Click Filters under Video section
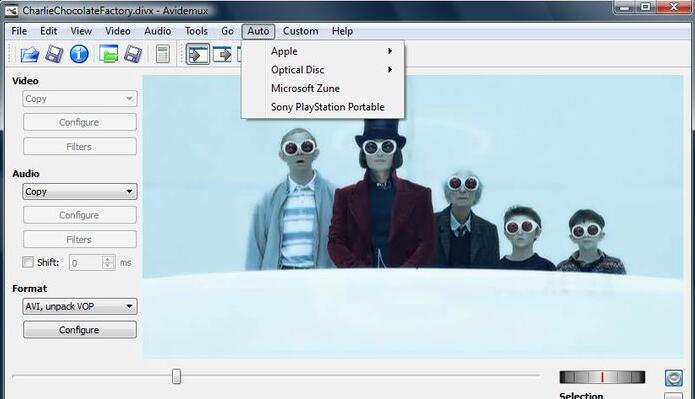 point(80,146)
